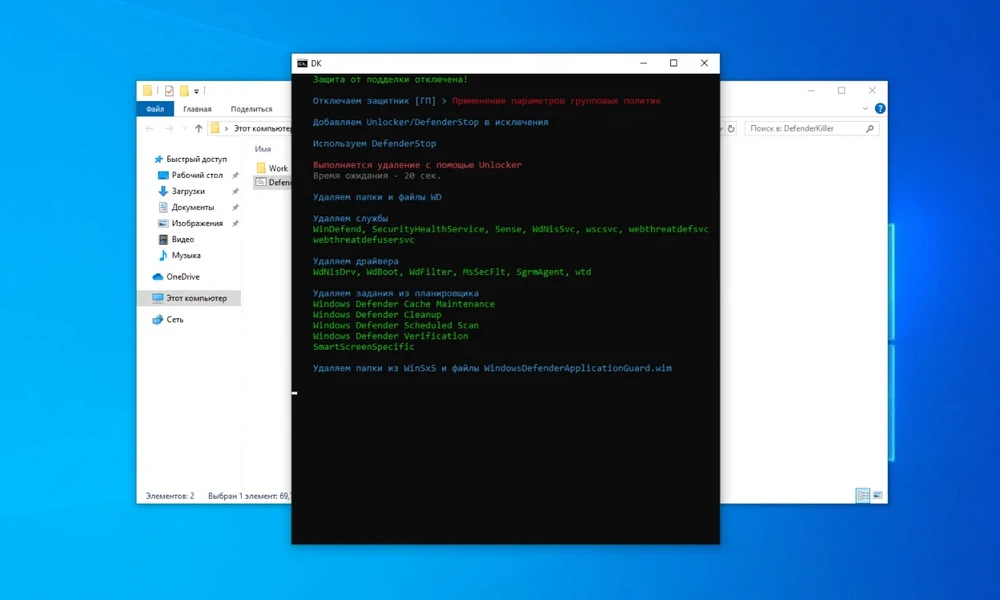Click the up-arrow navigation icon in Explorer

(198, 129)
